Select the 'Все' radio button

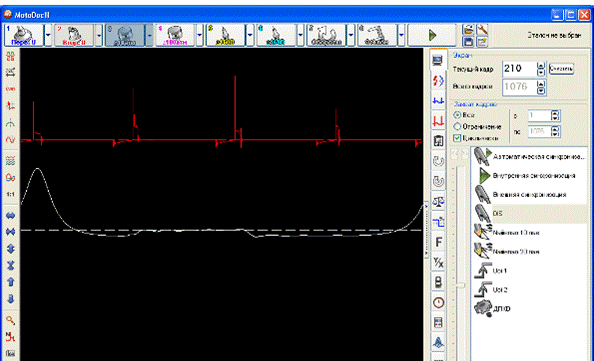[457, 115]
